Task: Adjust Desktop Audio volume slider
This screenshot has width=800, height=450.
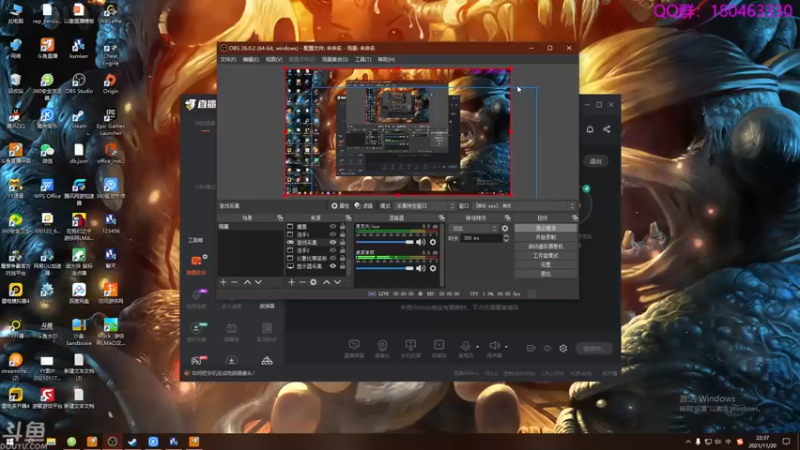Action: 384,268
